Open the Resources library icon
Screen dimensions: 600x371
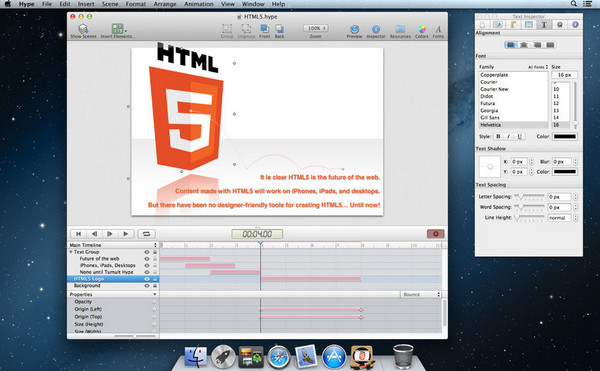(400, 31)
